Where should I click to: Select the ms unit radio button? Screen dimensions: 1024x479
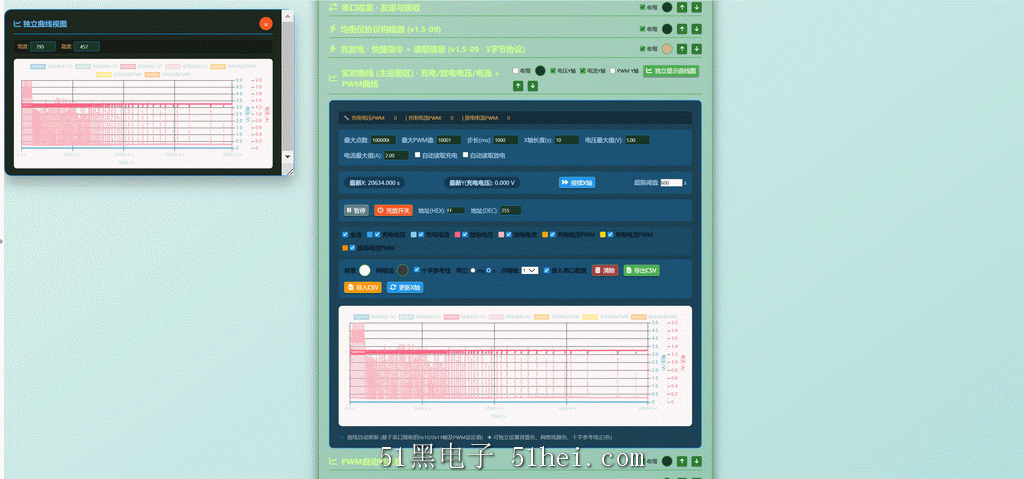tap(473, 270)
